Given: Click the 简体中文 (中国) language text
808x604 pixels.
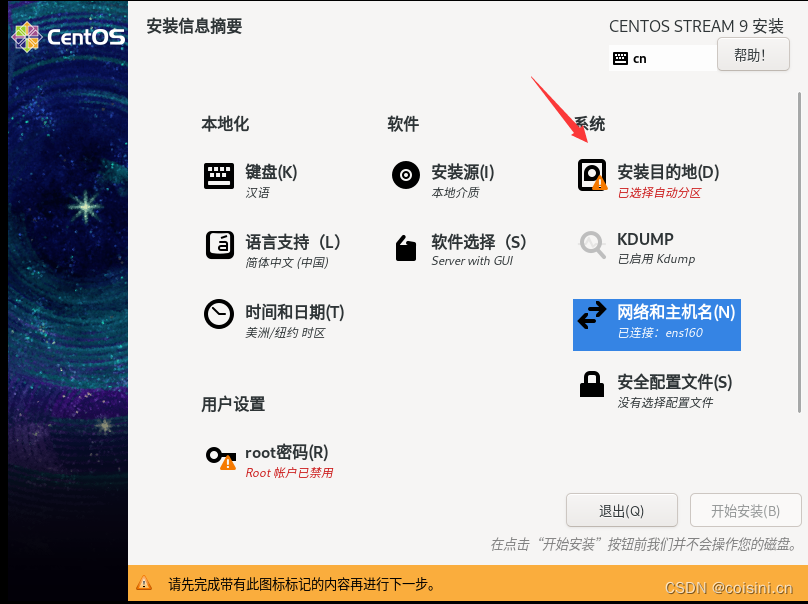Looking at the screenshot, I should [287, 262].
